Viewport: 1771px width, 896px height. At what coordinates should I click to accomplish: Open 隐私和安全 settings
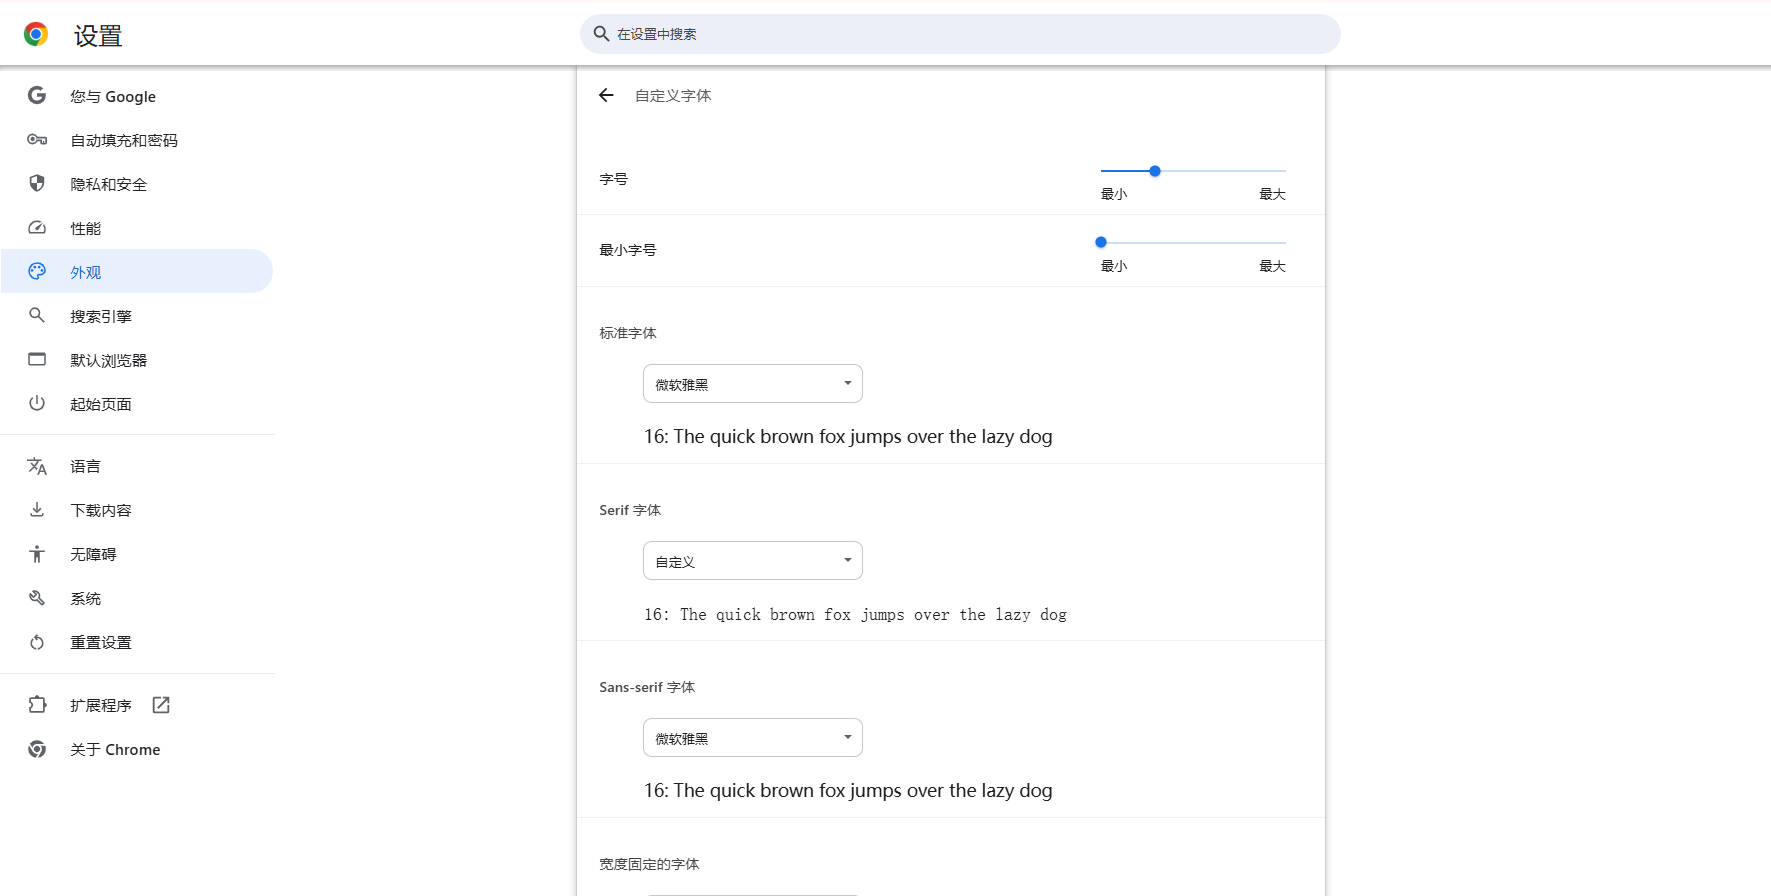coord(137,184)
